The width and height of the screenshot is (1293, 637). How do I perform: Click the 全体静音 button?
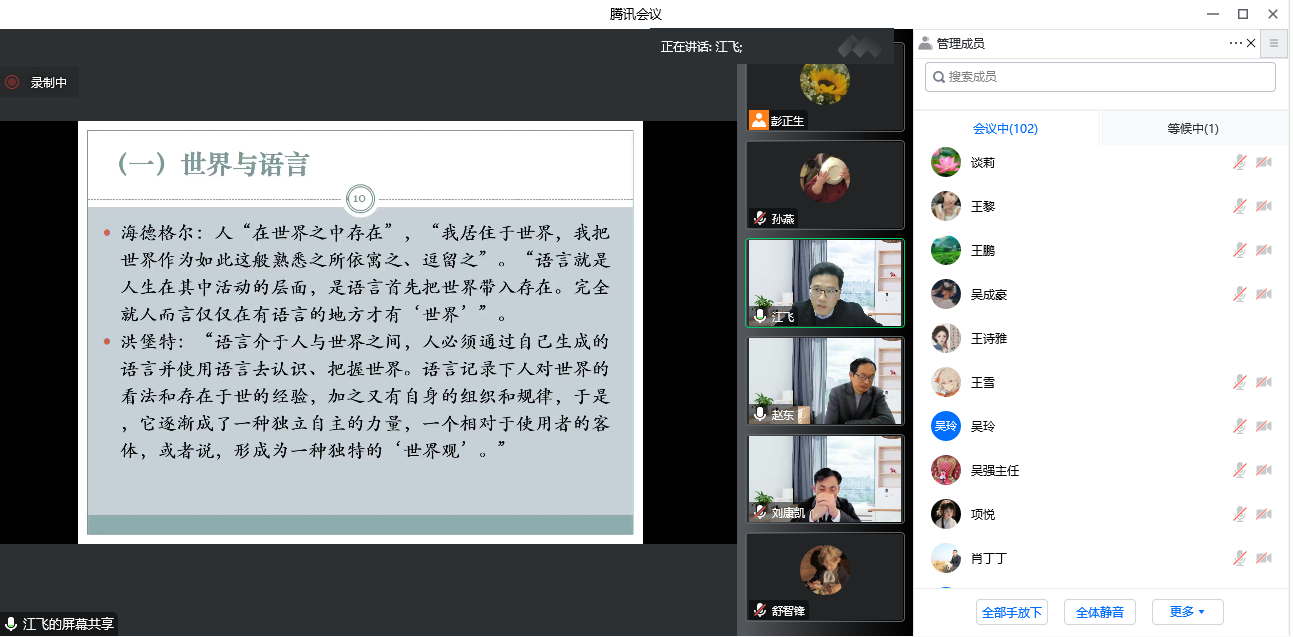(1099, 612)
